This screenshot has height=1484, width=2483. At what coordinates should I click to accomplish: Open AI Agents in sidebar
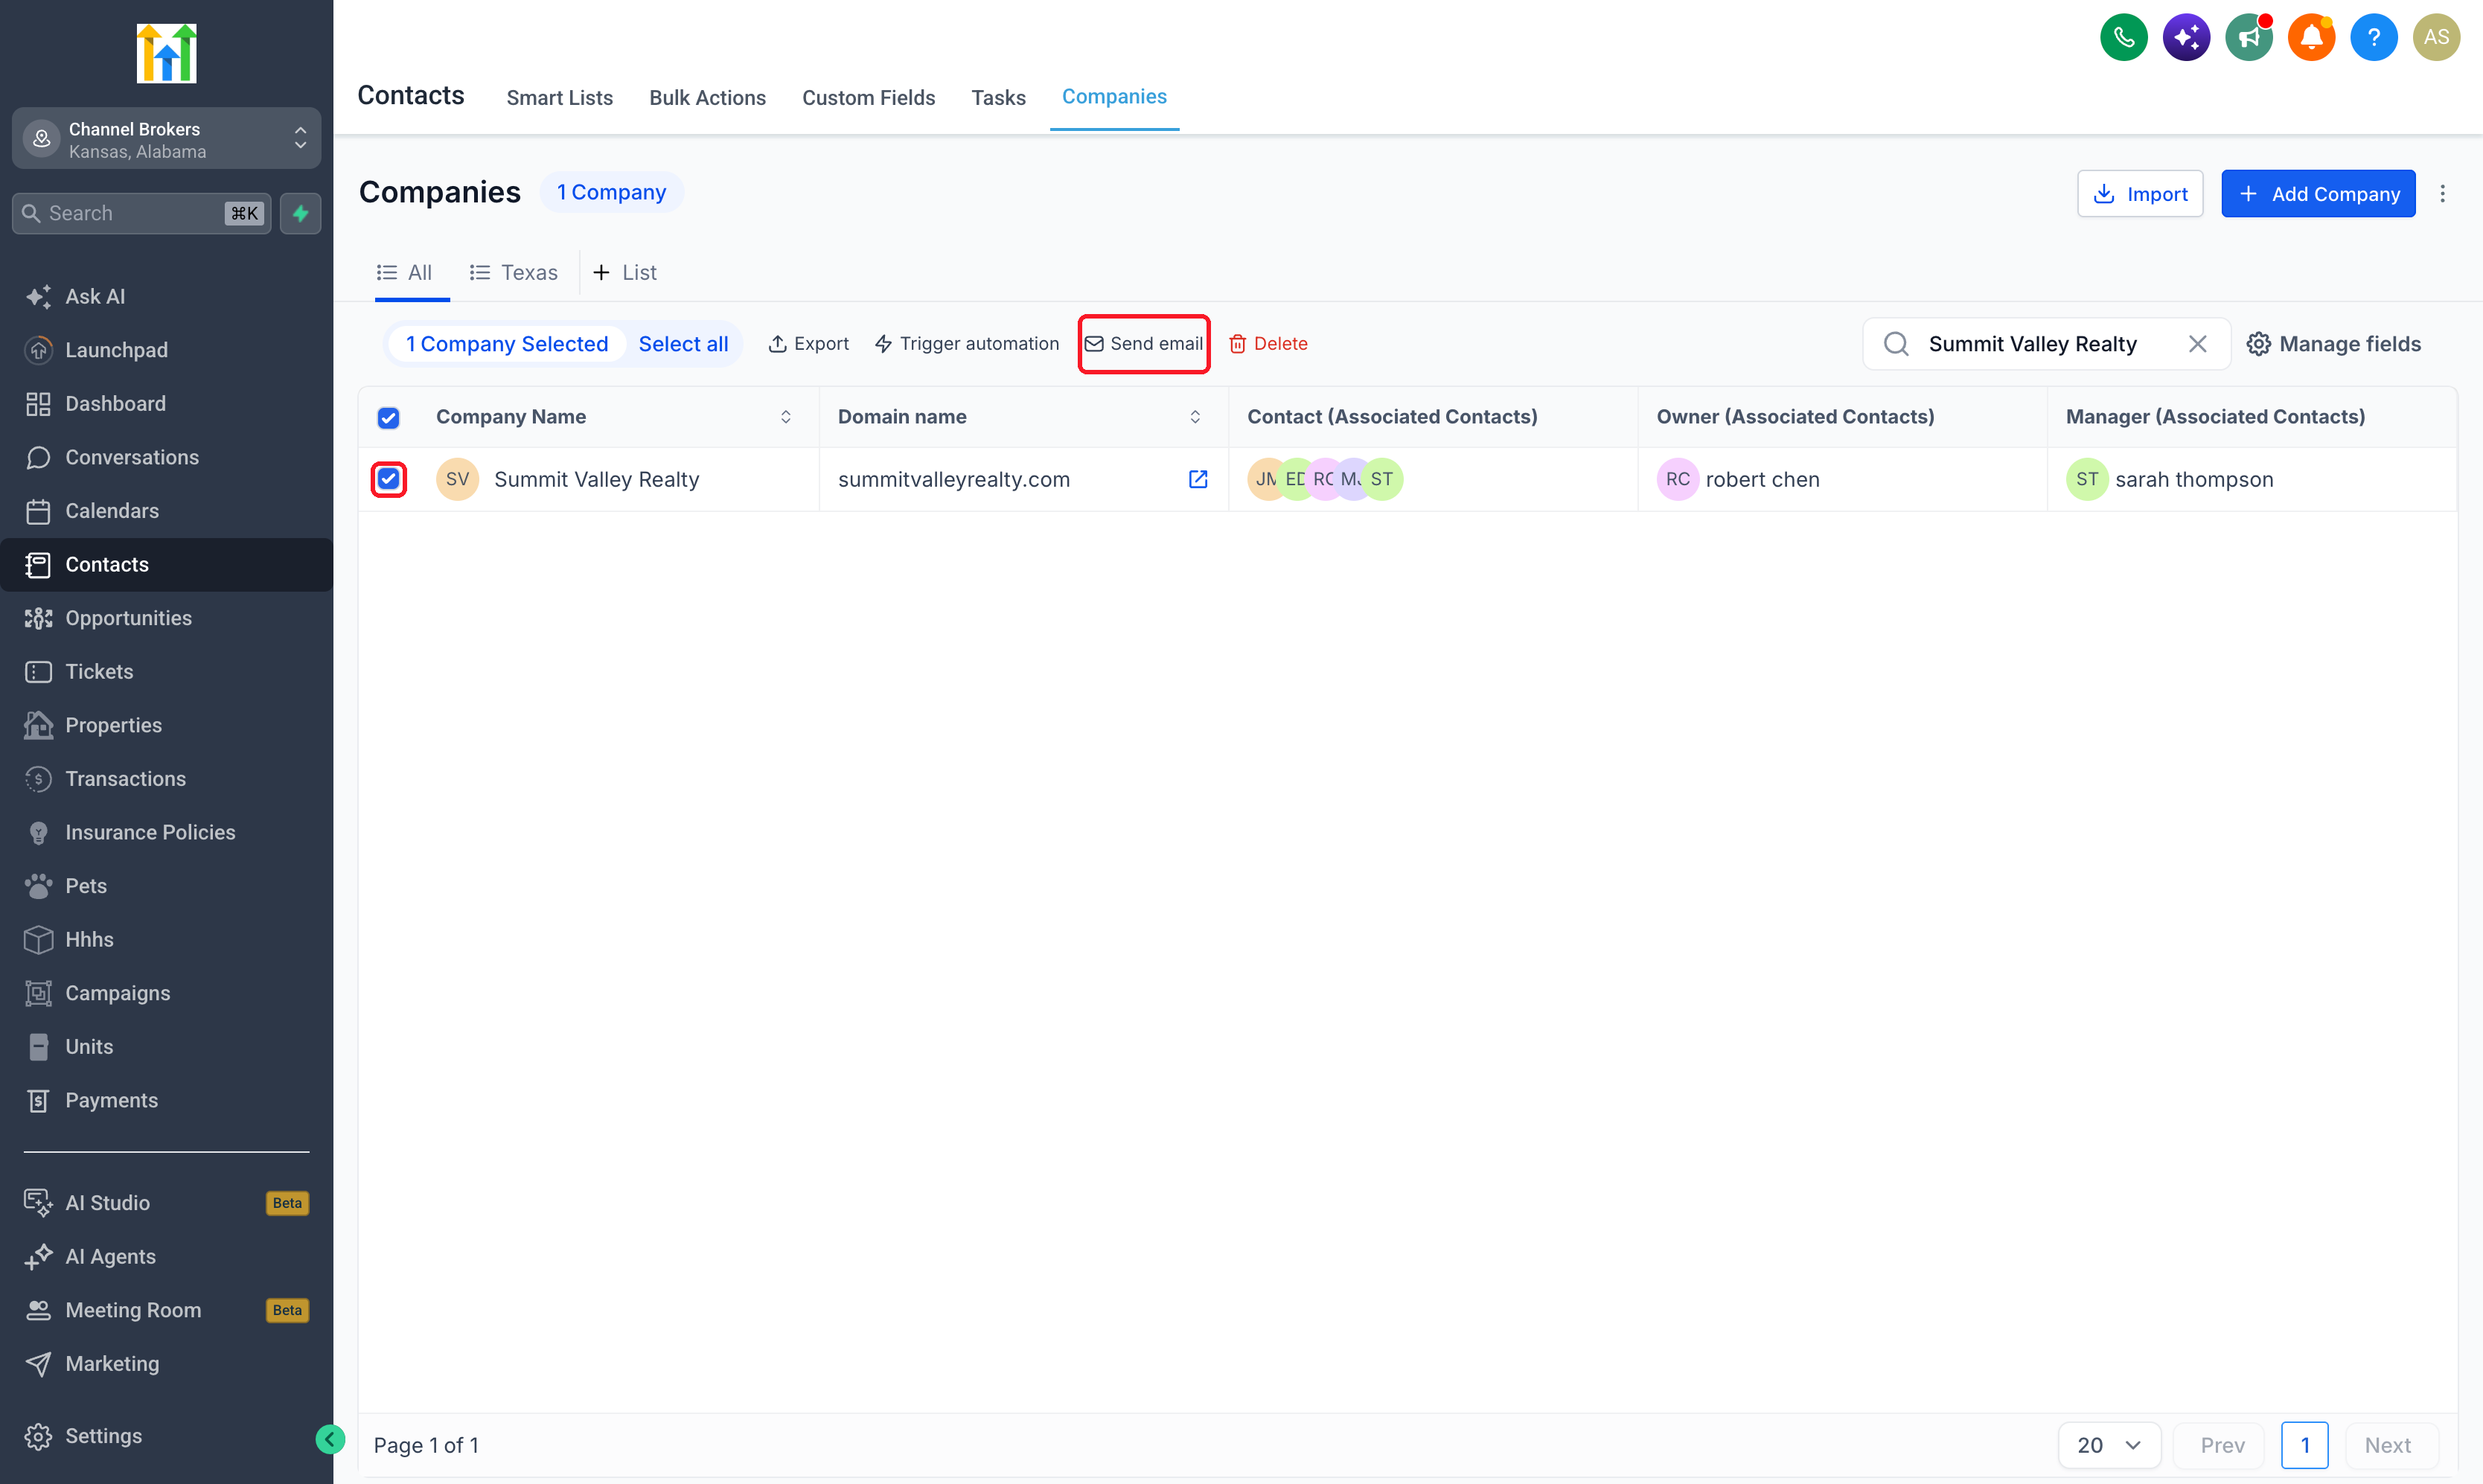166,1257
